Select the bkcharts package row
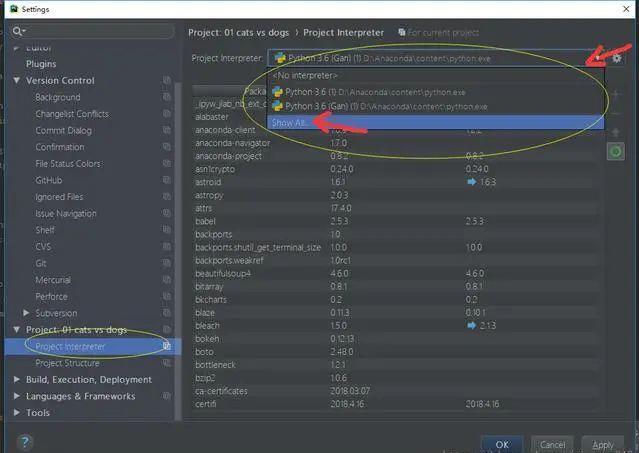 pos(394,299)
